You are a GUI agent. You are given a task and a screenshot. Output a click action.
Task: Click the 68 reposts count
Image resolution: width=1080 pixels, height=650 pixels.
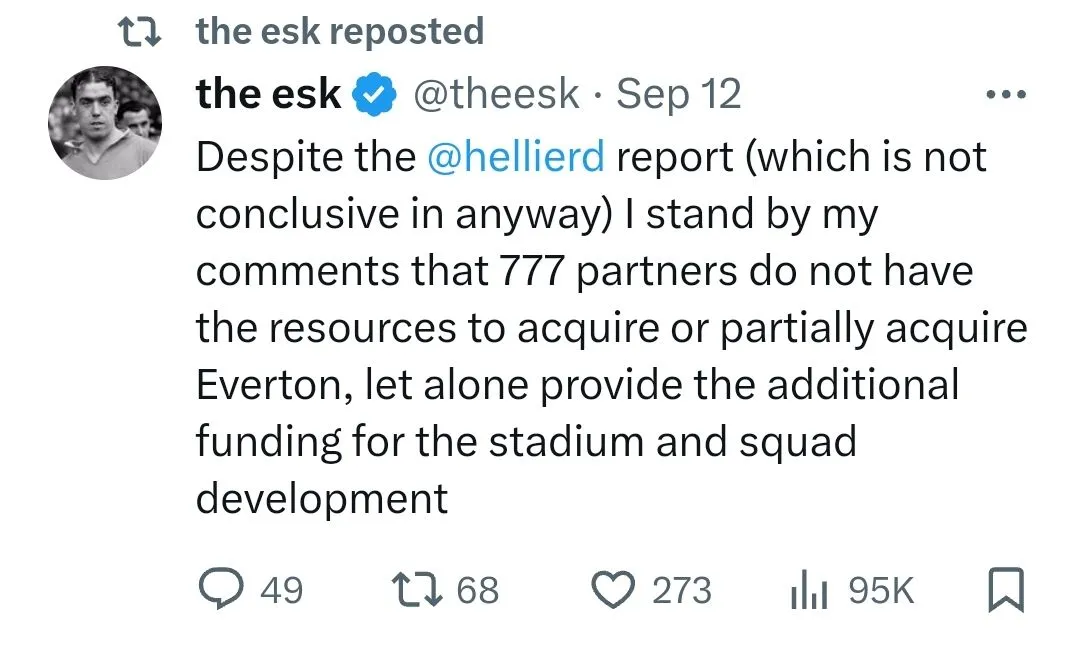pos(477,590)
